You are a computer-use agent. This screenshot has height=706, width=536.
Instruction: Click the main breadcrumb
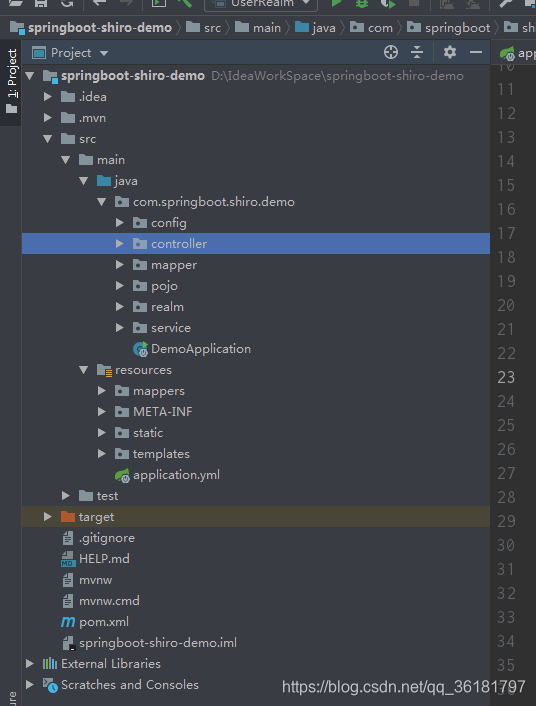(258, 28)
